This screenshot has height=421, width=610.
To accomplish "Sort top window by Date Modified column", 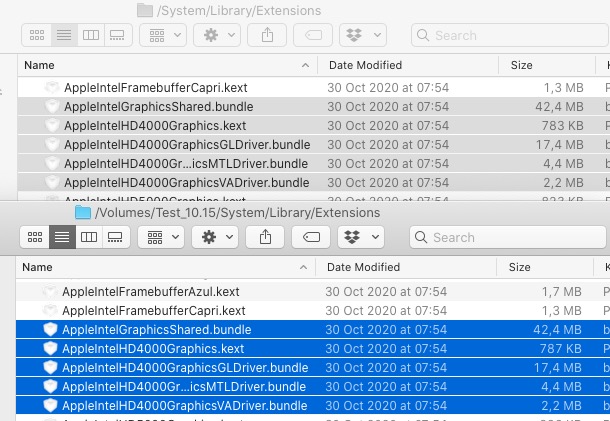I will coord(408,65).
